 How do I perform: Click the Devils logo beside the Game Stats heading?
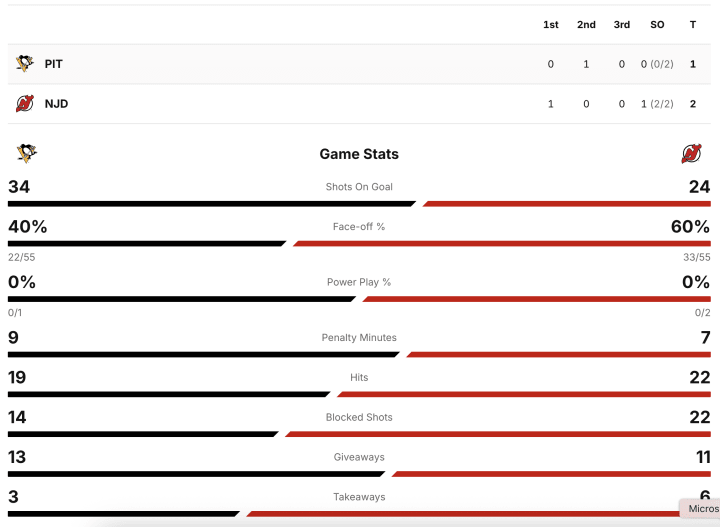(691, 154)
